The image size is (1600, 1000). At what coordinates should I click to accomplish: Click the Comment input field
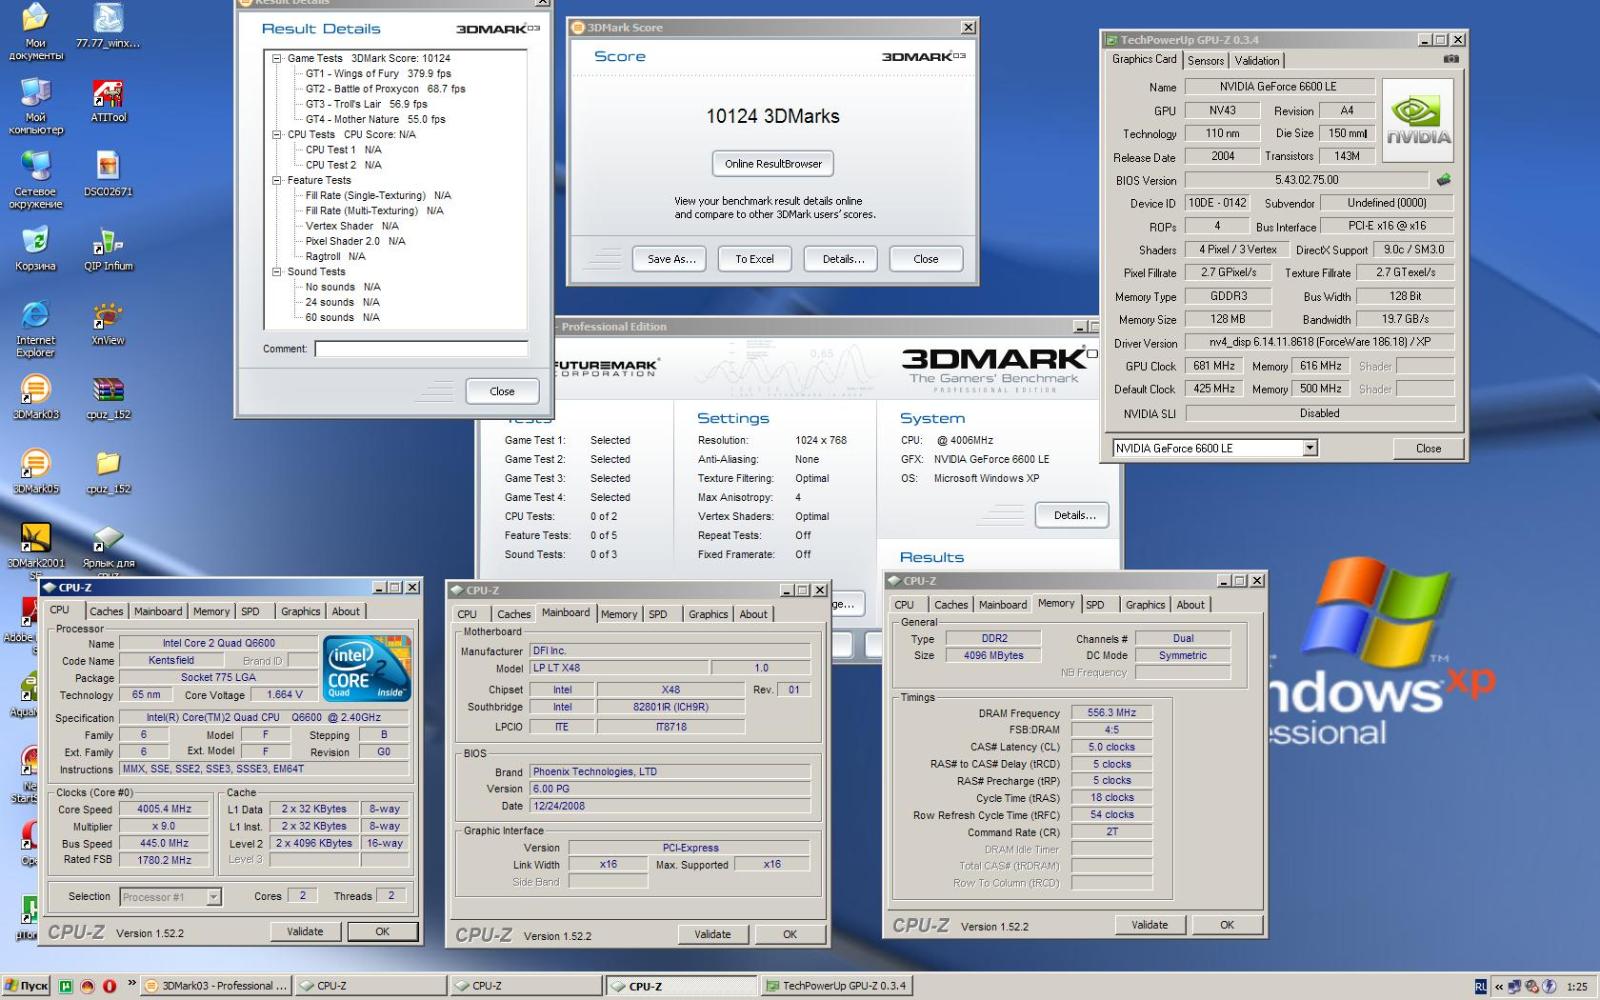coord(421,349)
